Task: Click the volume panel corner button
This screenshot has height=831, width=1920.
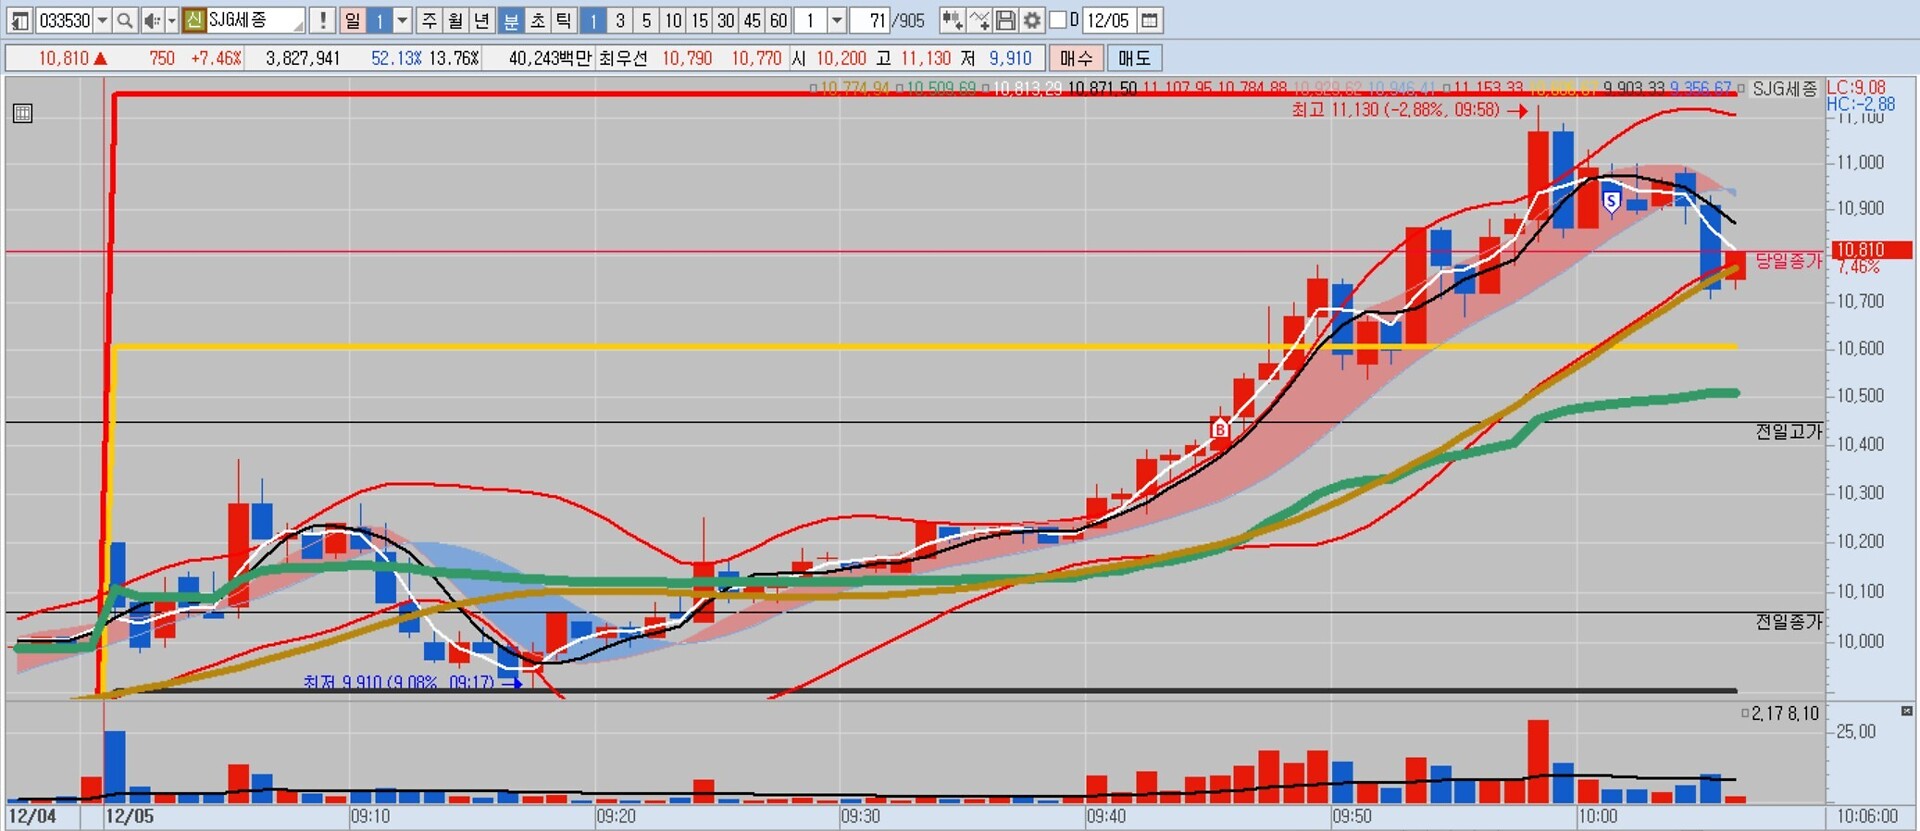Action: (x=1906, y=711)
